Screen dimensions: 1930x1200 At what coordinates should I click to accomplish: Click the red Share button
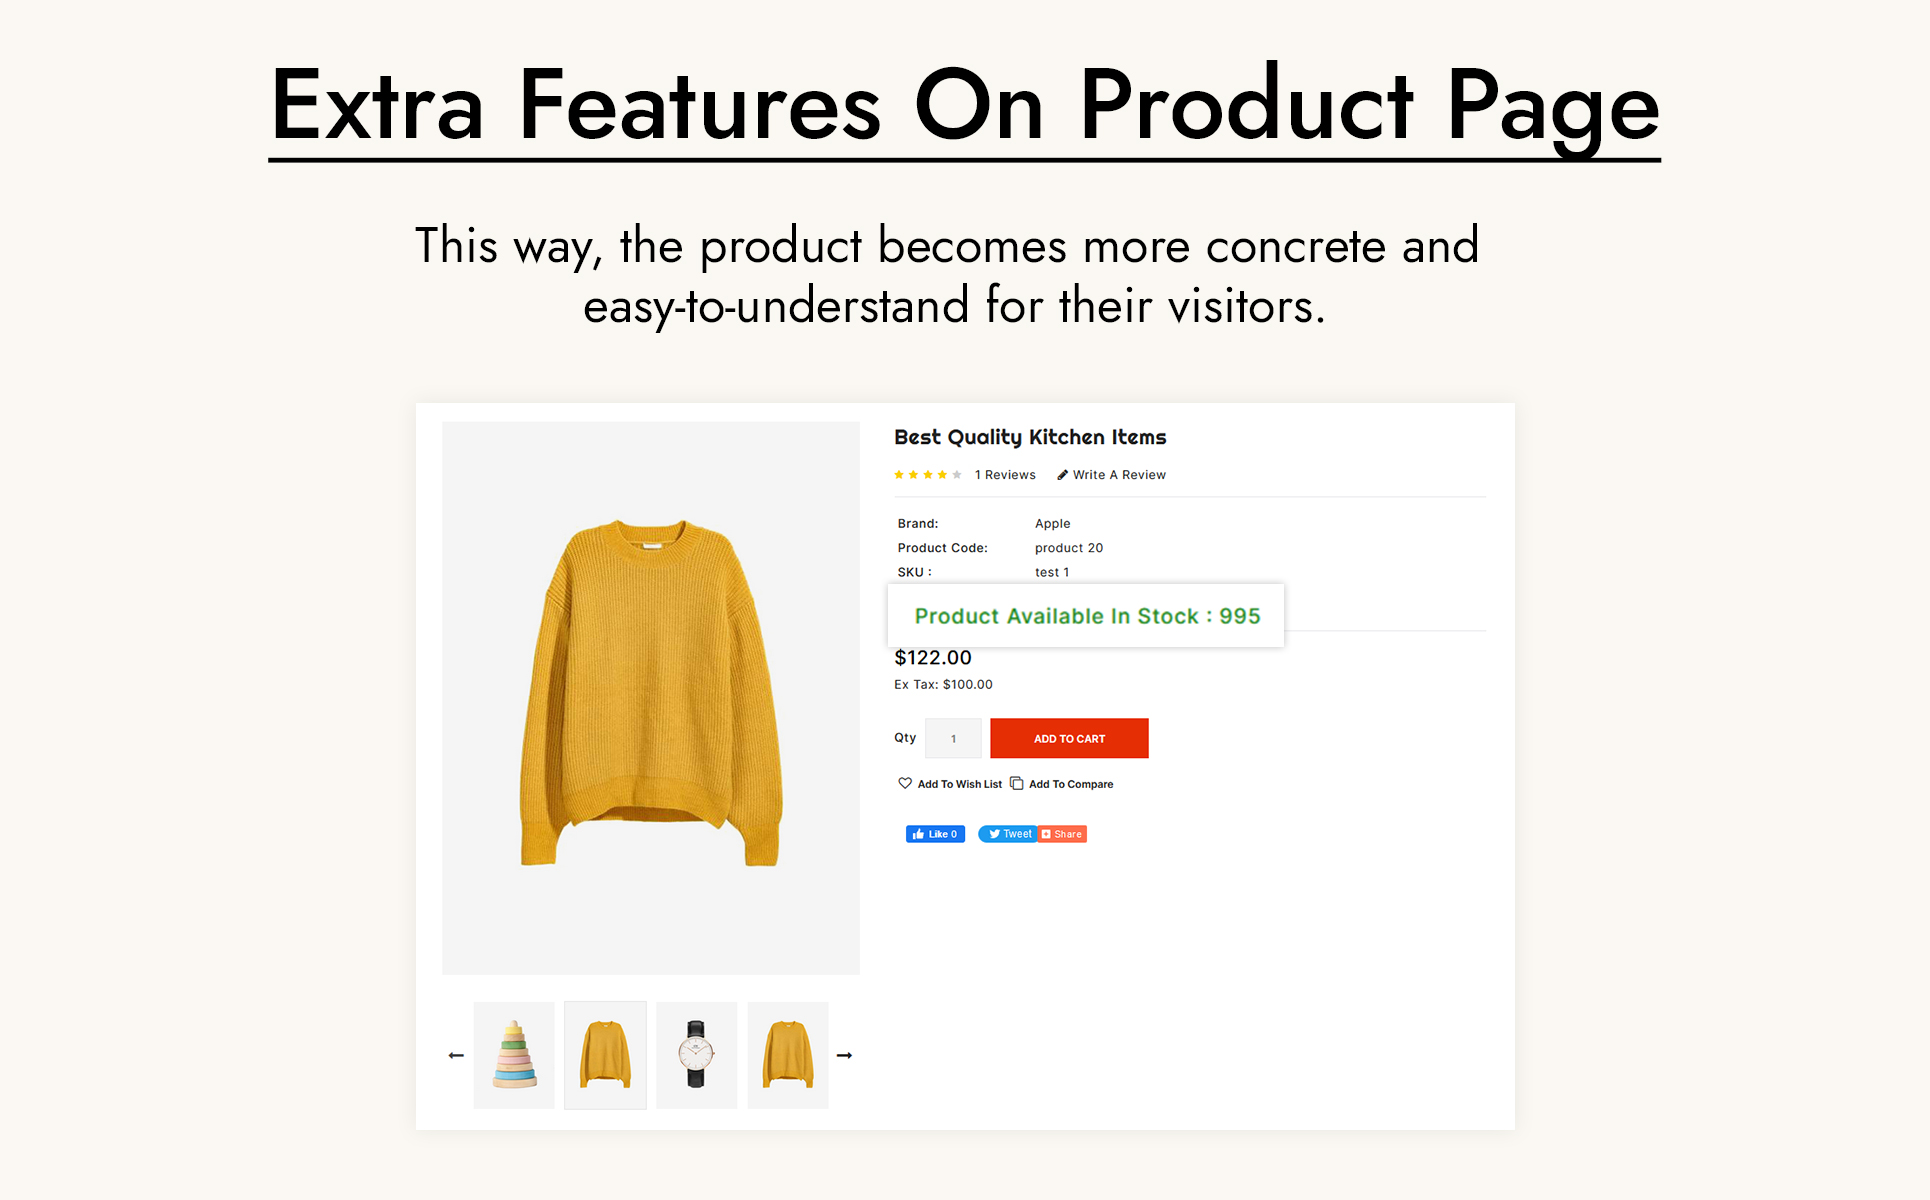pyautogui.click(x=1062, y=834)
